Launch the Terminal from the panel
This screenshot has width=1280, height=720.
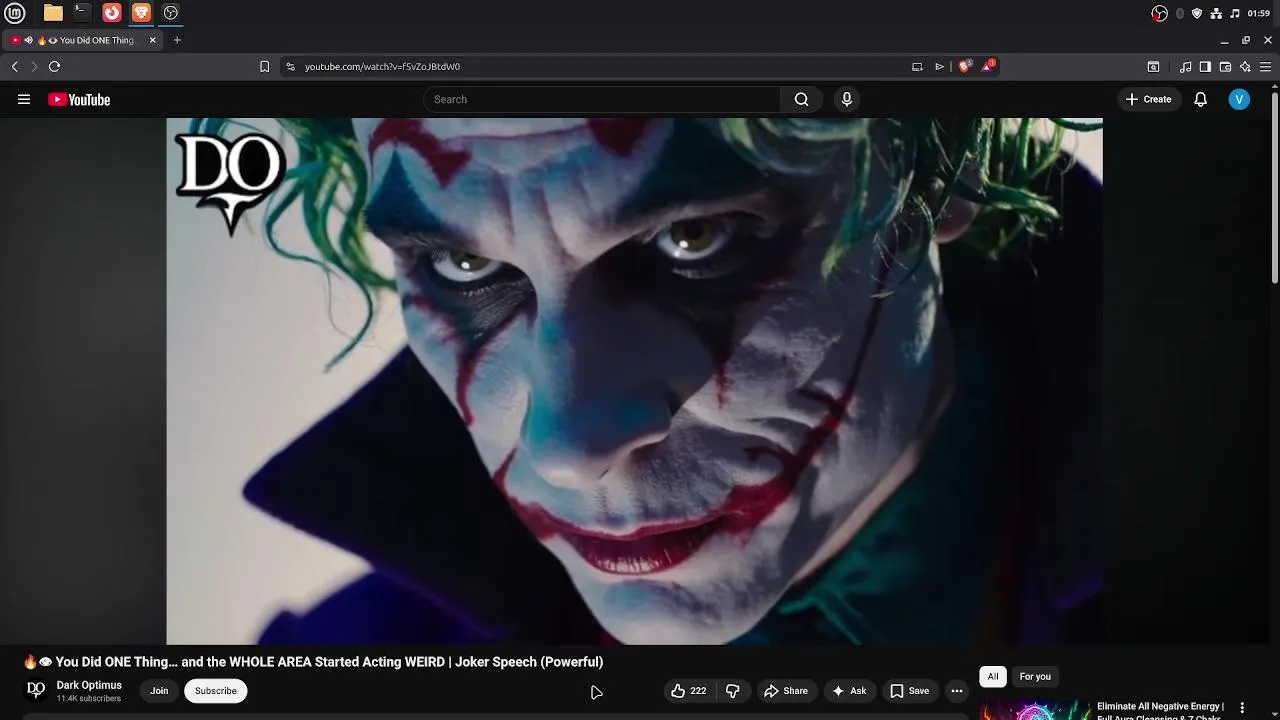tap(82, 13)
